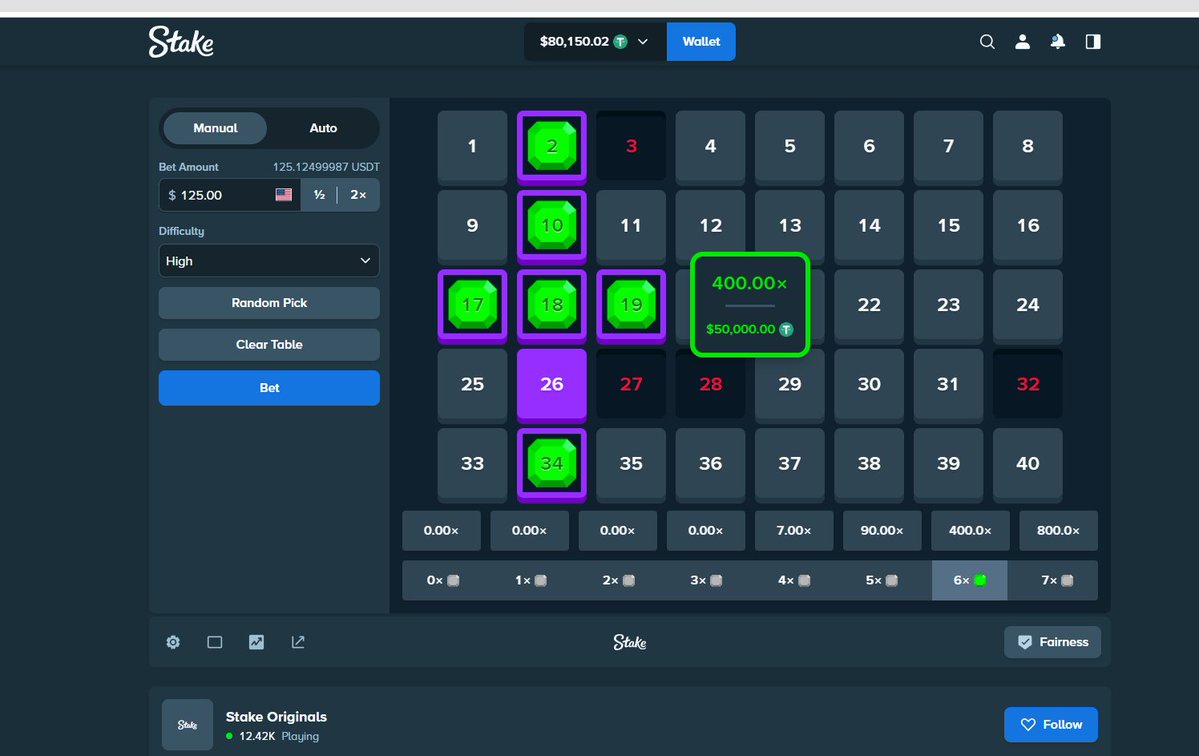Image resolution: width=1199 pixels, height=756 pixels.
Task: Click the Stake Originals title link
Action: tap(276, 717)
